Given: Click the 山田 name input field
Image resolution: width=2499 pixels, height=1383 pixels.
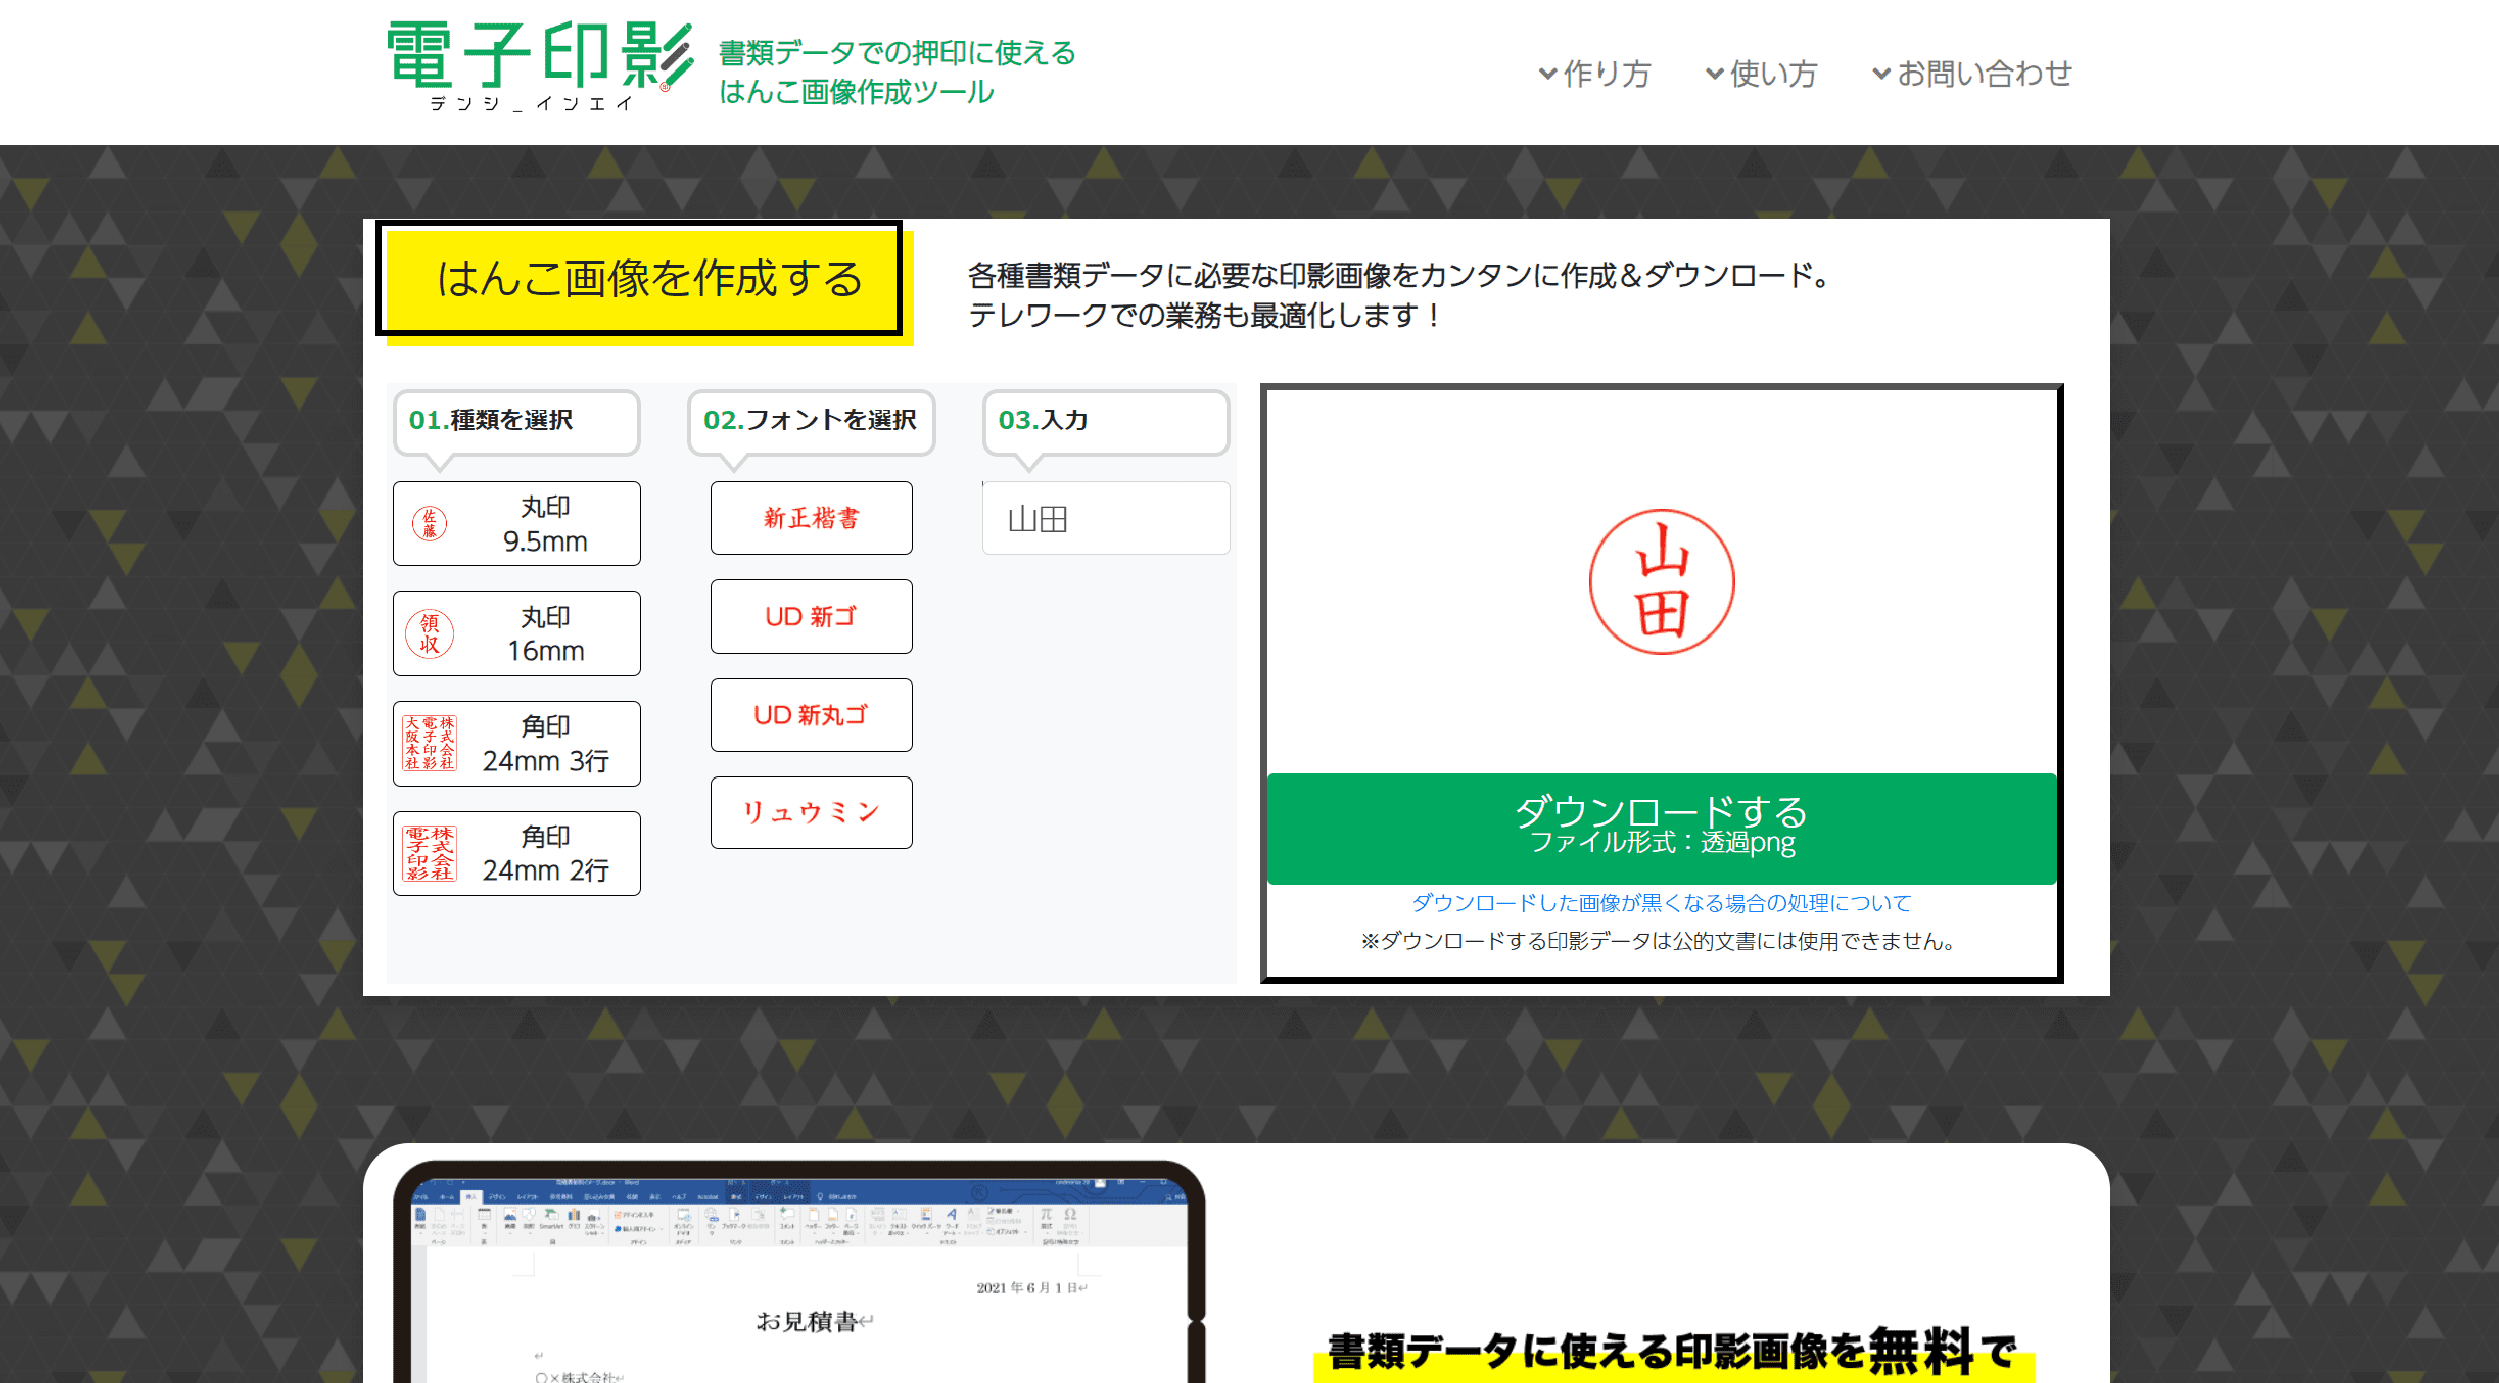Looking at the screenshot, I should click(x=1106, y=518).
